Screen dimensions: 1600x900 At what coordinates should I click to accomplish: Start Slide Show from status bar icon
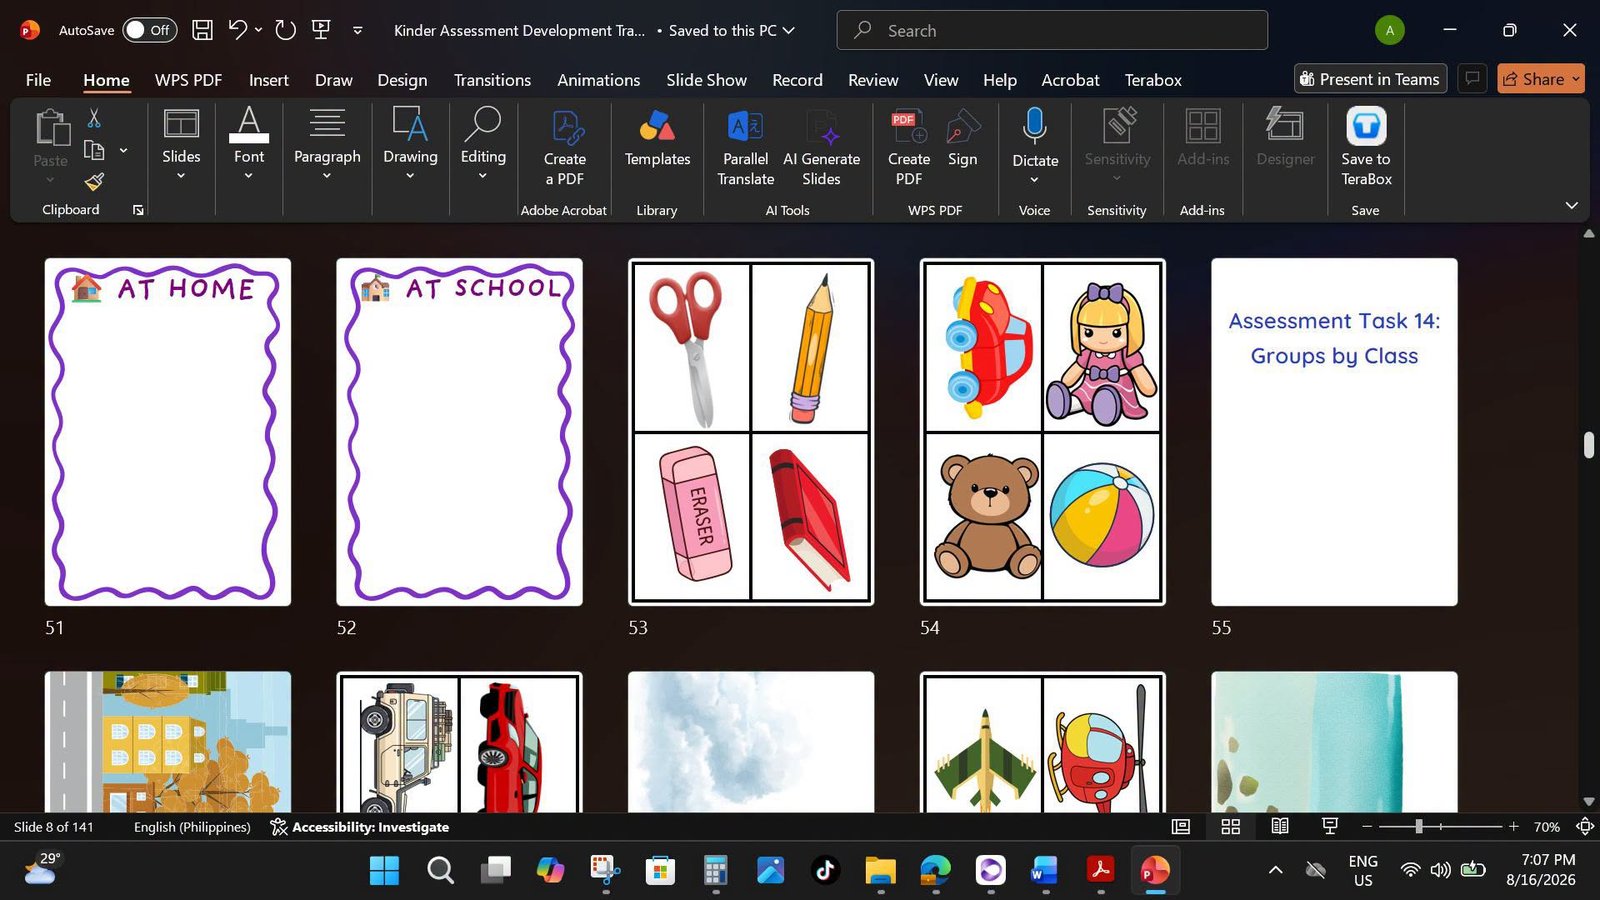click(1330, 826)
